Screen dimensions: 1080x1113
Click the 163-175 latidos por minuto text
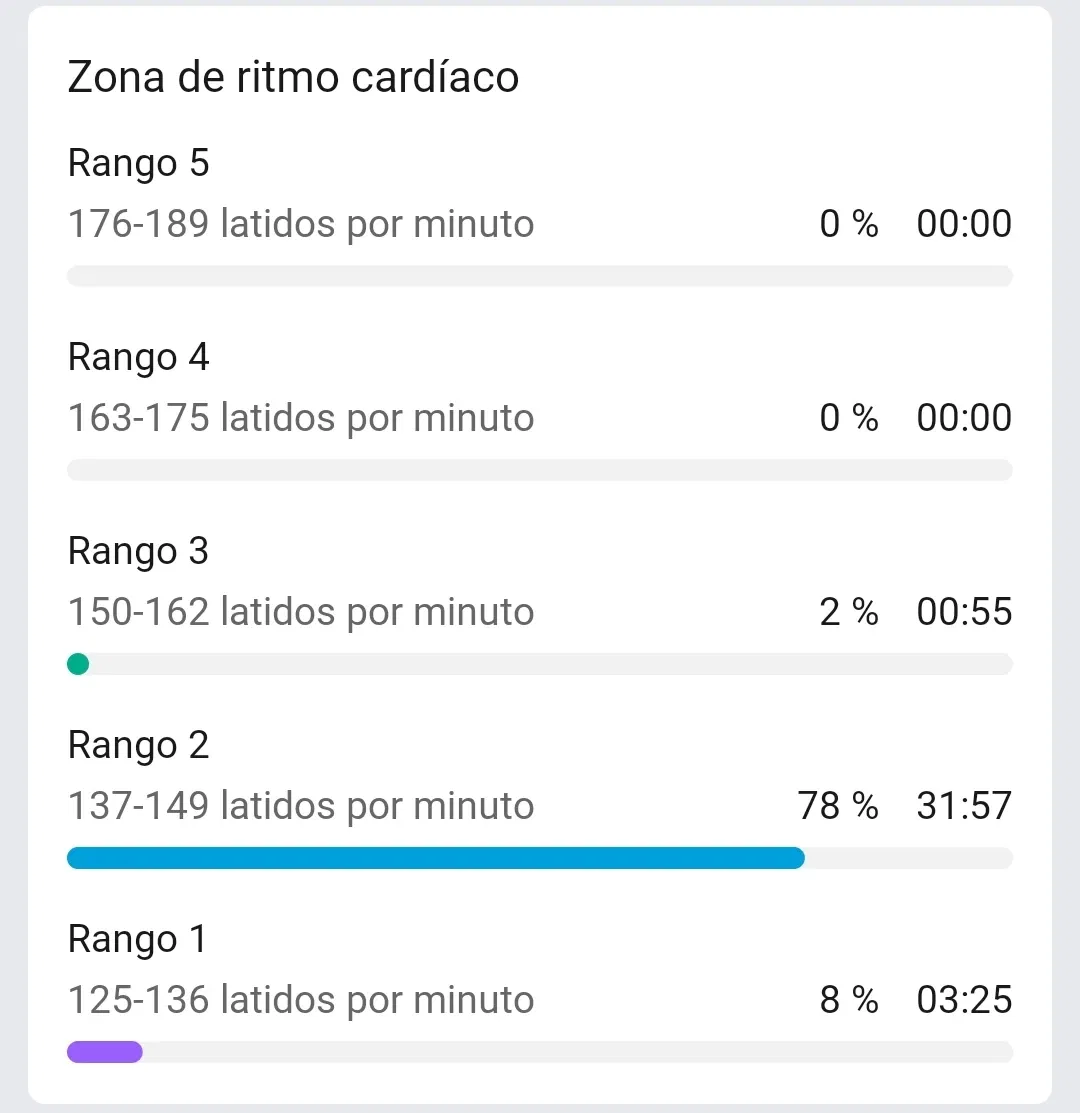point(300,418)
